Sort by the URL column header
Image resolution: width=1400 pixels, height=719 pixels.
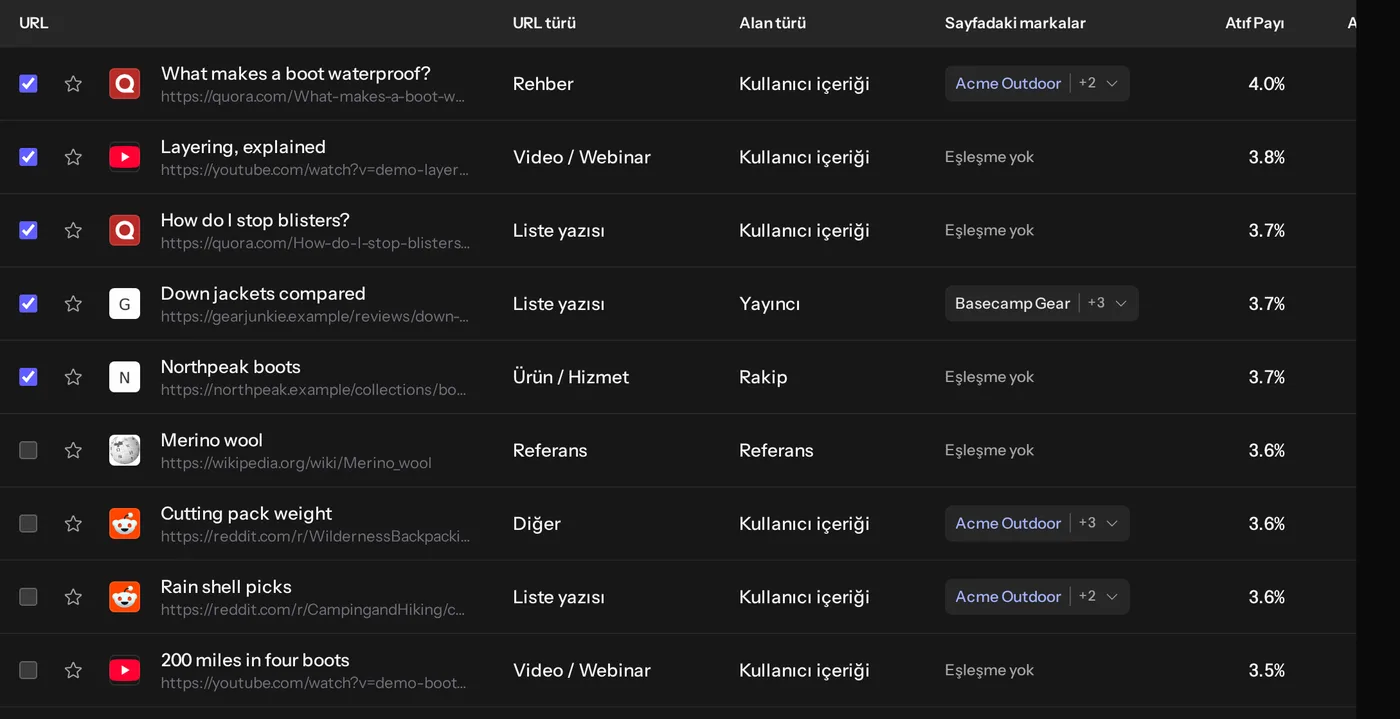[34, 23]
